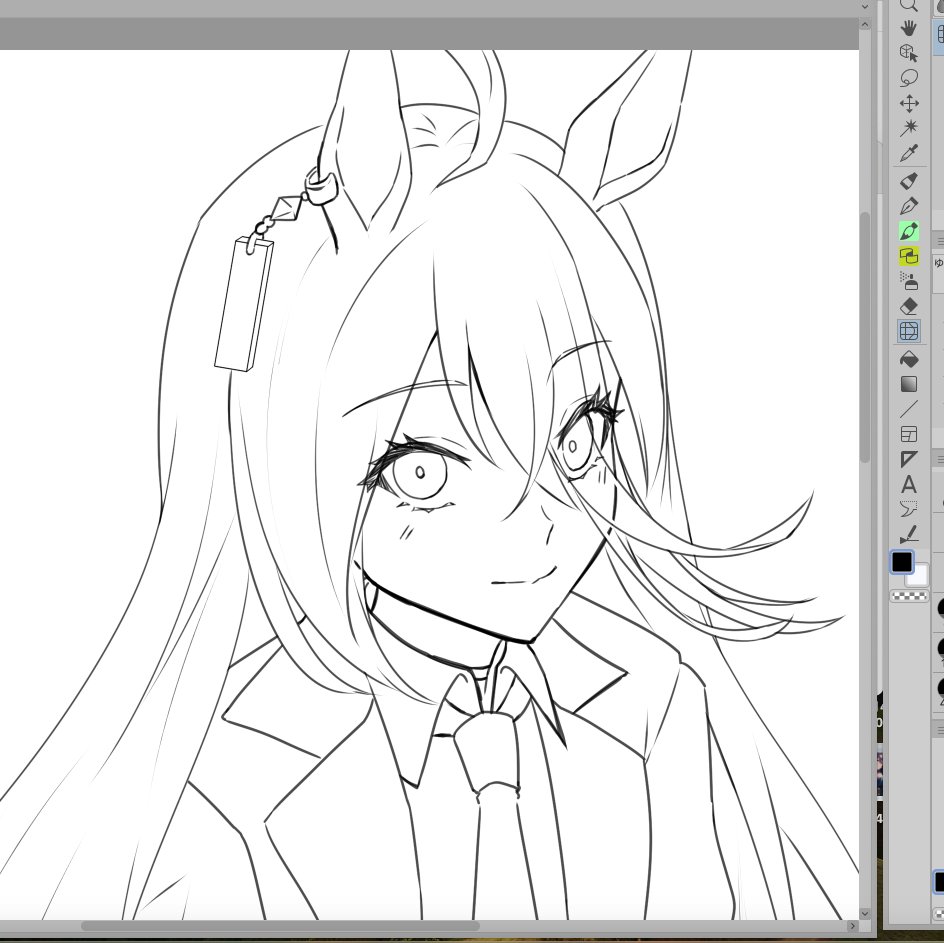Select the Airbrush spray tool
Screen dimensions: 944x943
pos(908,281)
